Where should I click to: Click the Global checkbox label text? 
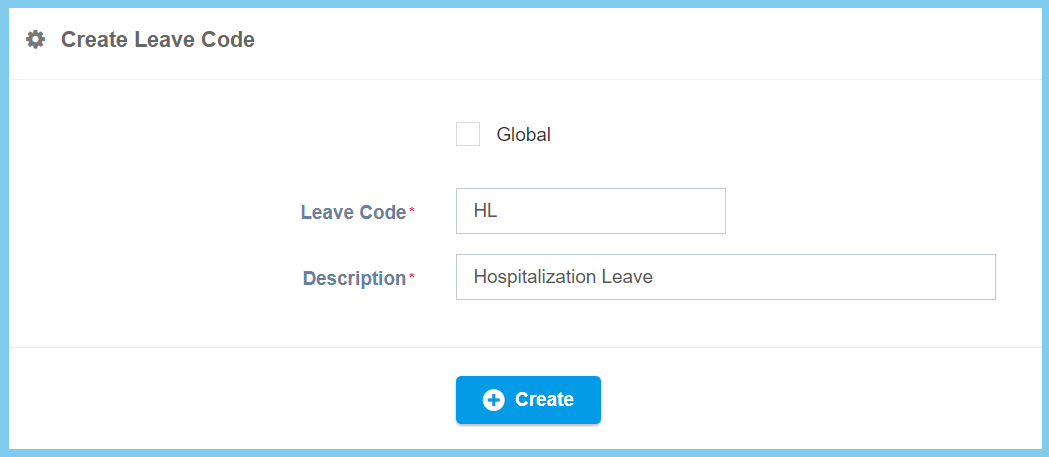click(x=523, y=134)
